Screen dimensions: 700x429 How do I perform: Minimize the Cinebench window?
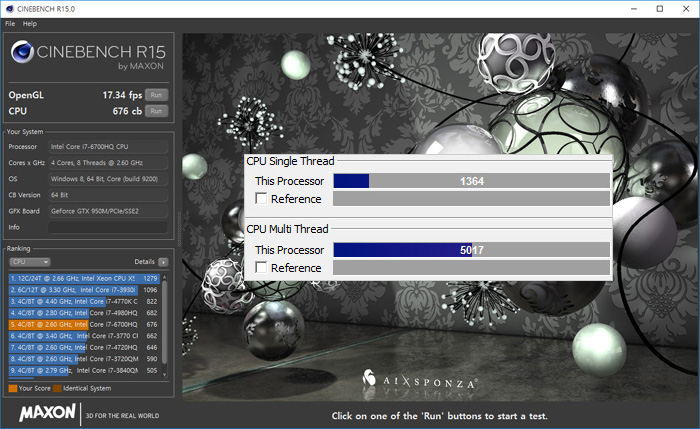click(634, 9)
